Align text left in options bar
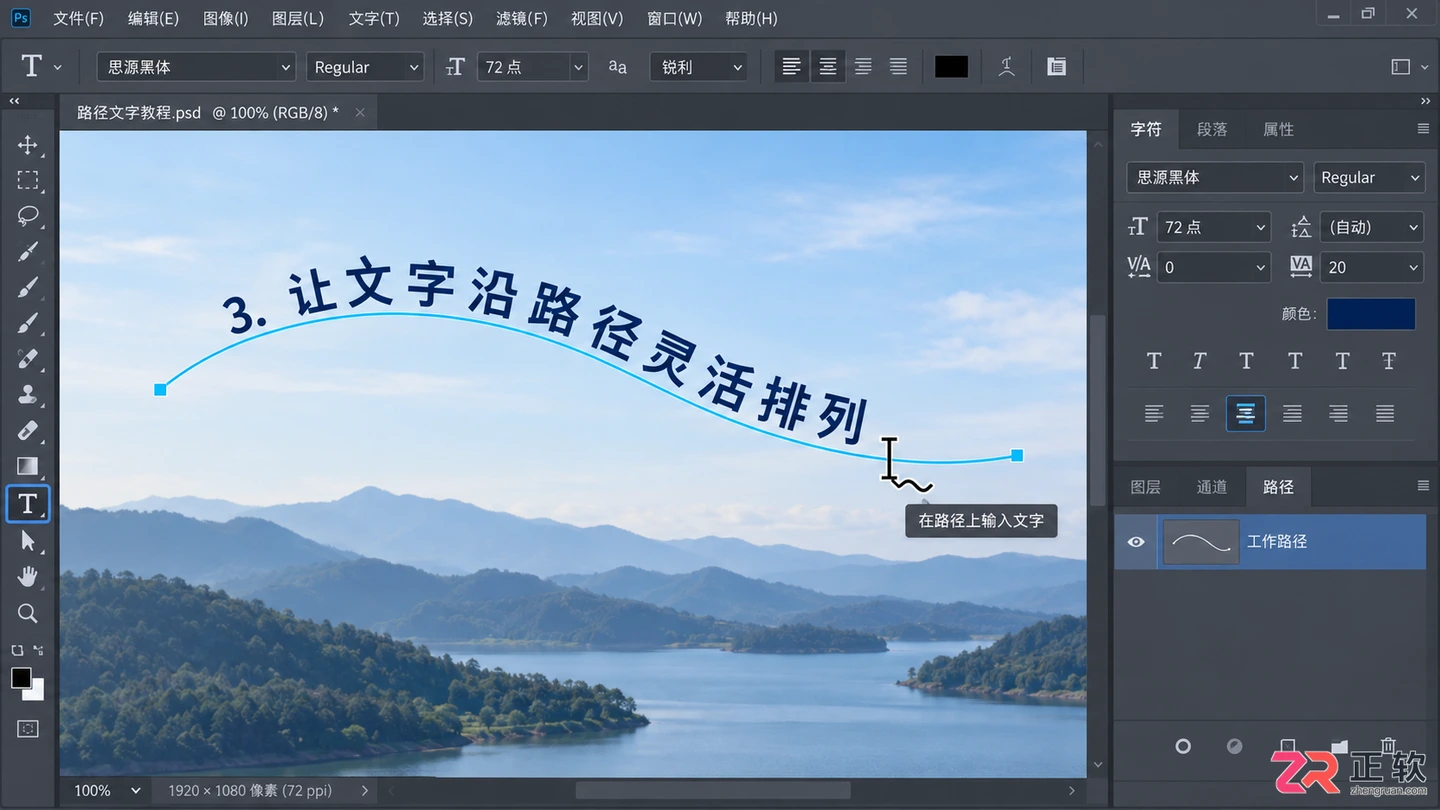 coord(791,67)
